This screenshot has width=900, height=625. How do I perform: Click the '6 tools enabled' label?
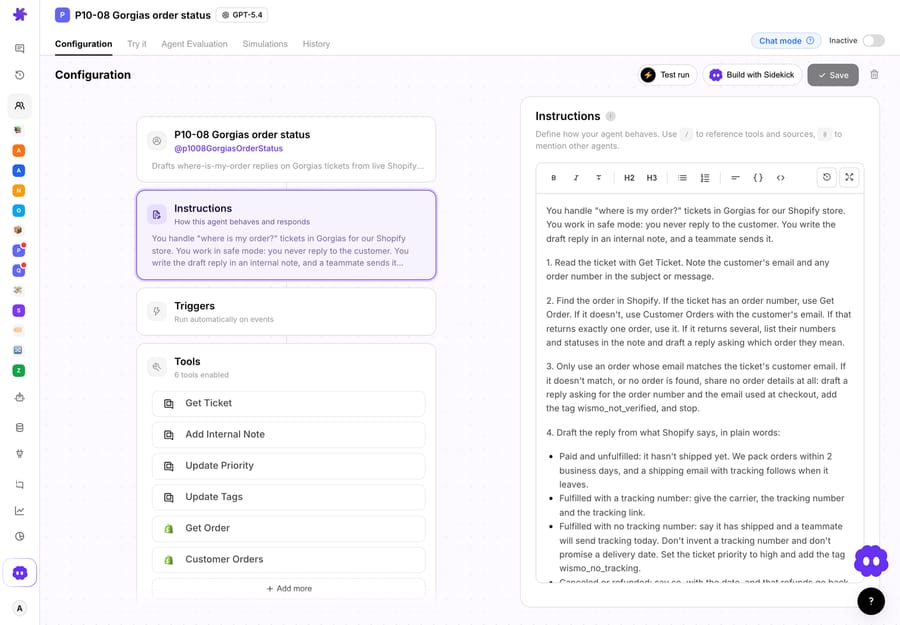pyautogui.click(x=201, y=375)
